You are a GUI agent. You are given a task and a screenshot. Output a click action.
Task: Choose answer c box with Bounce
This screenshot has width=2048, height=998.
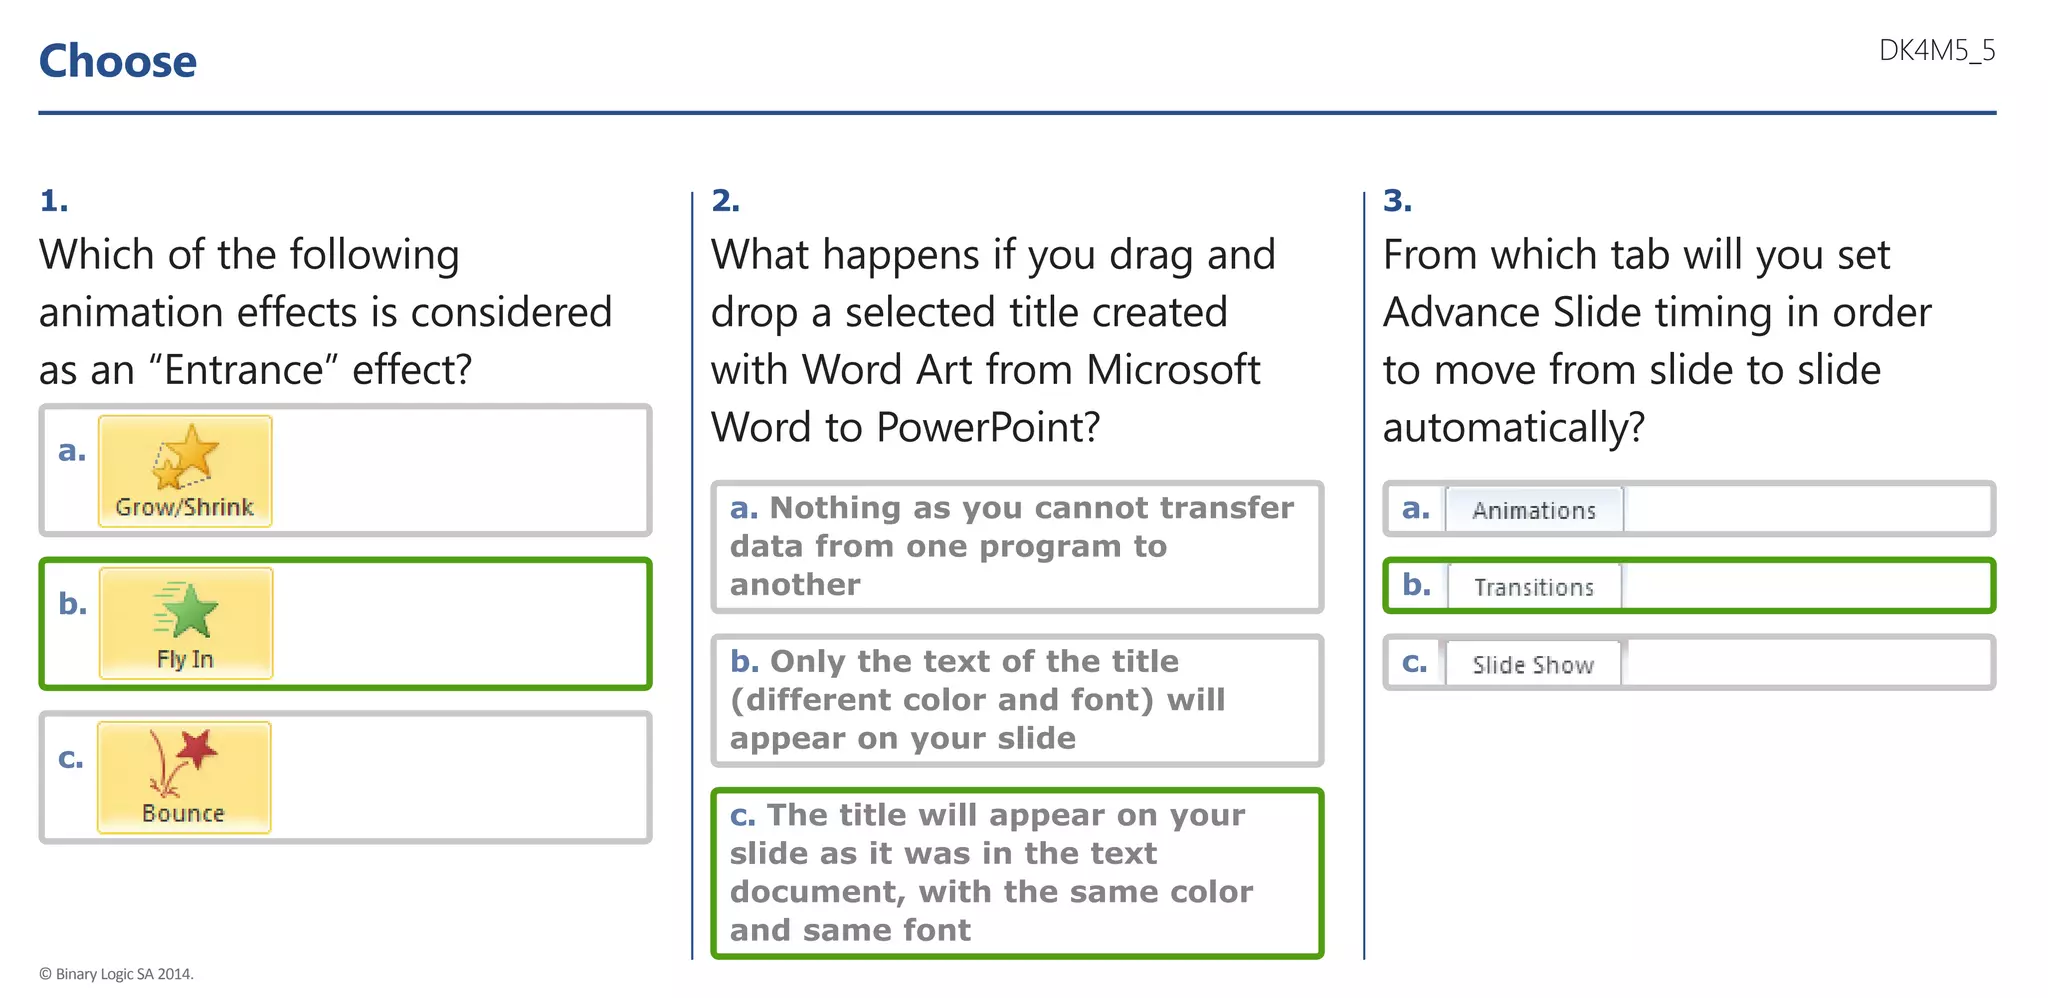[x=460, y=777]
